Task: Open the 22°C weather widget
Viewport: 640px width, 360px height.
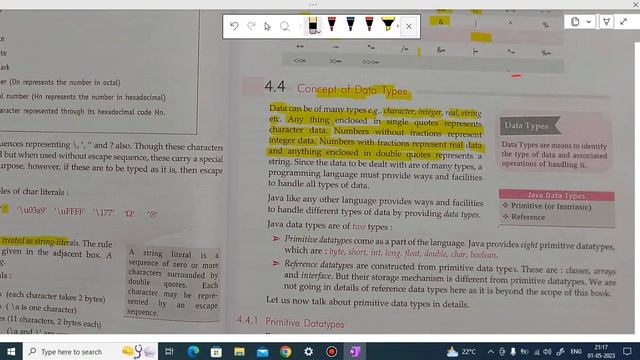Action: [x=461, y=351]
